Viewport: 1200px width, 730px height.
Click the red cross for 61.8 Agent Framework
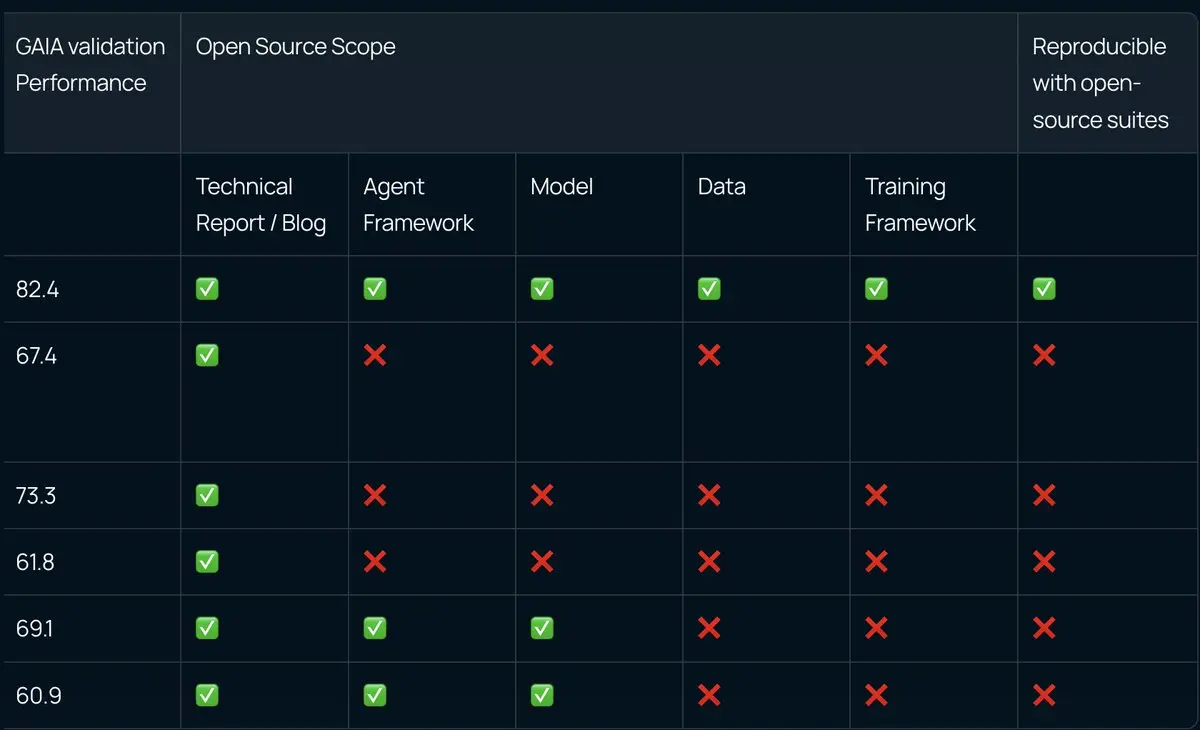375,562
